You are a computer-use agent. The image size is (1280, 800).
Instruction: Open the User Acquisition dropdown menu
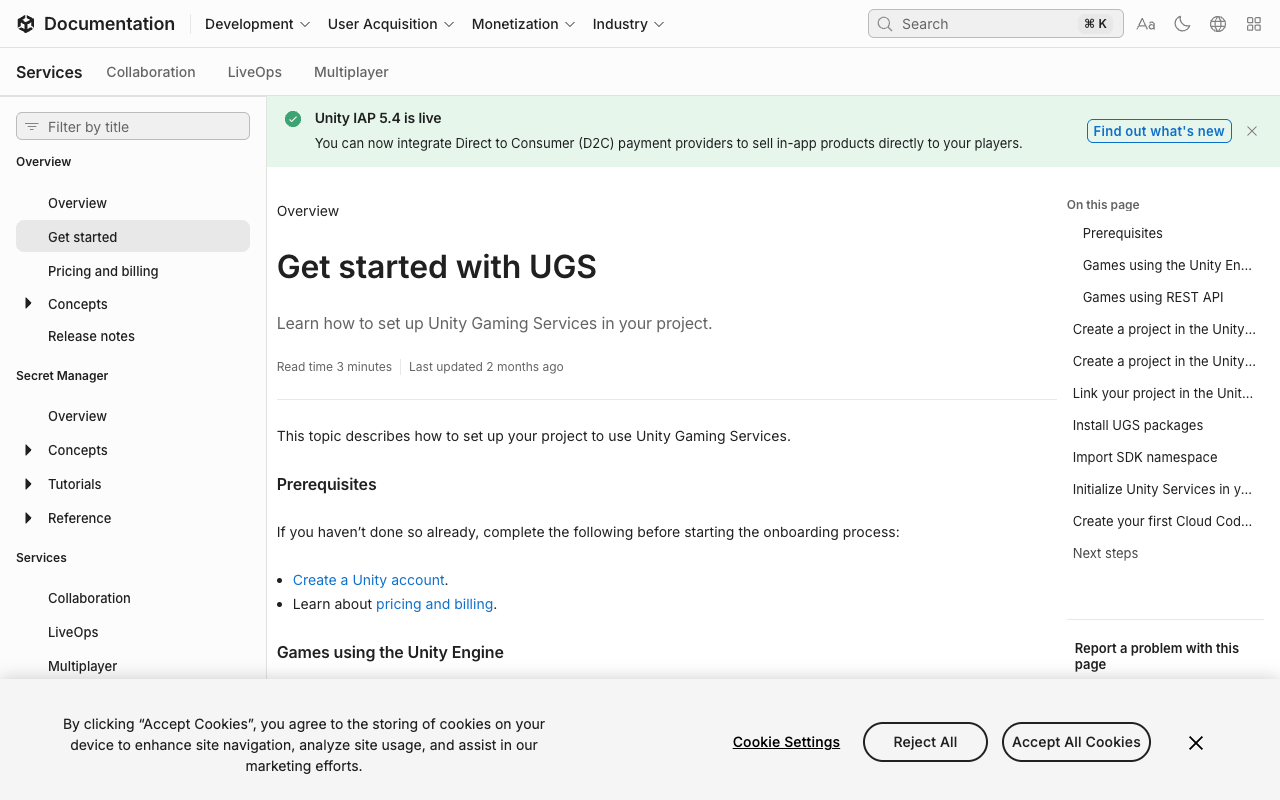(391, 24)
